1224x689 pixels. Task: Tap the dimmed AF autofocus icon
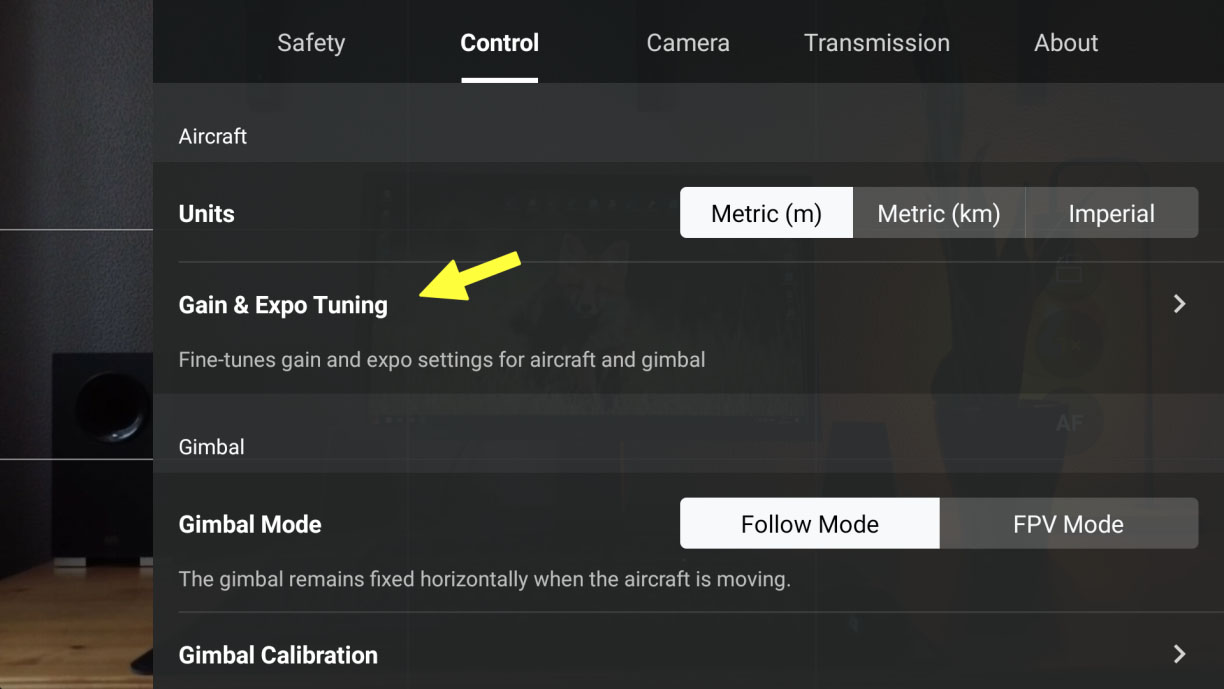[x=1069, y=423]
